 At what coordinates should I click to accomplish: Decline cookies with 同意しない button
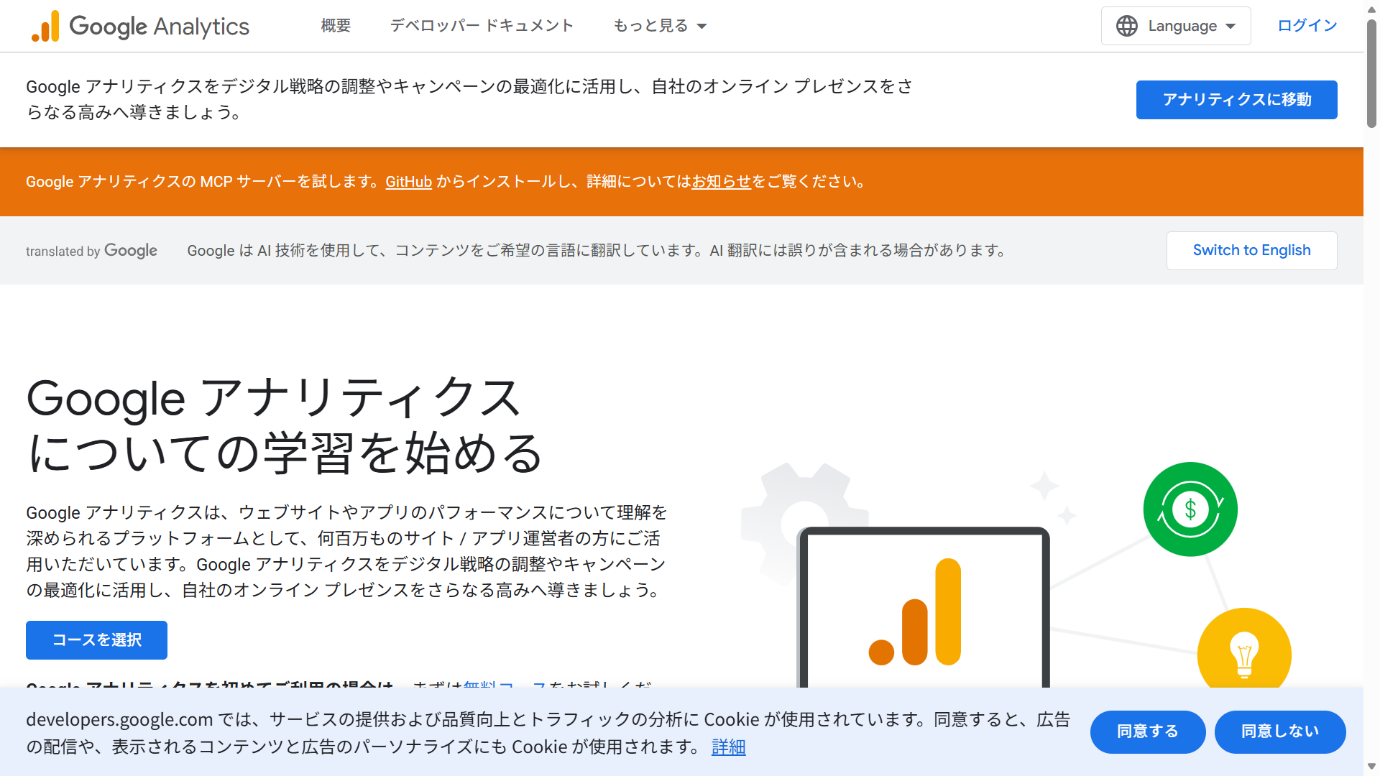pyautogui.click(x=1280, y=732)
